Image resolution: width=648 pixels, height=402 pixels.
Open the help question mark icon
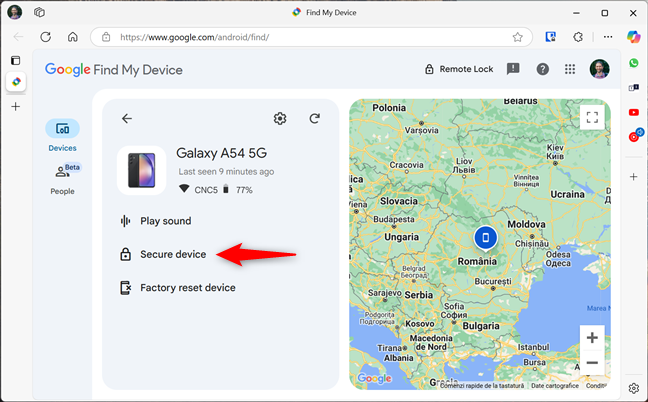point(543,69)
